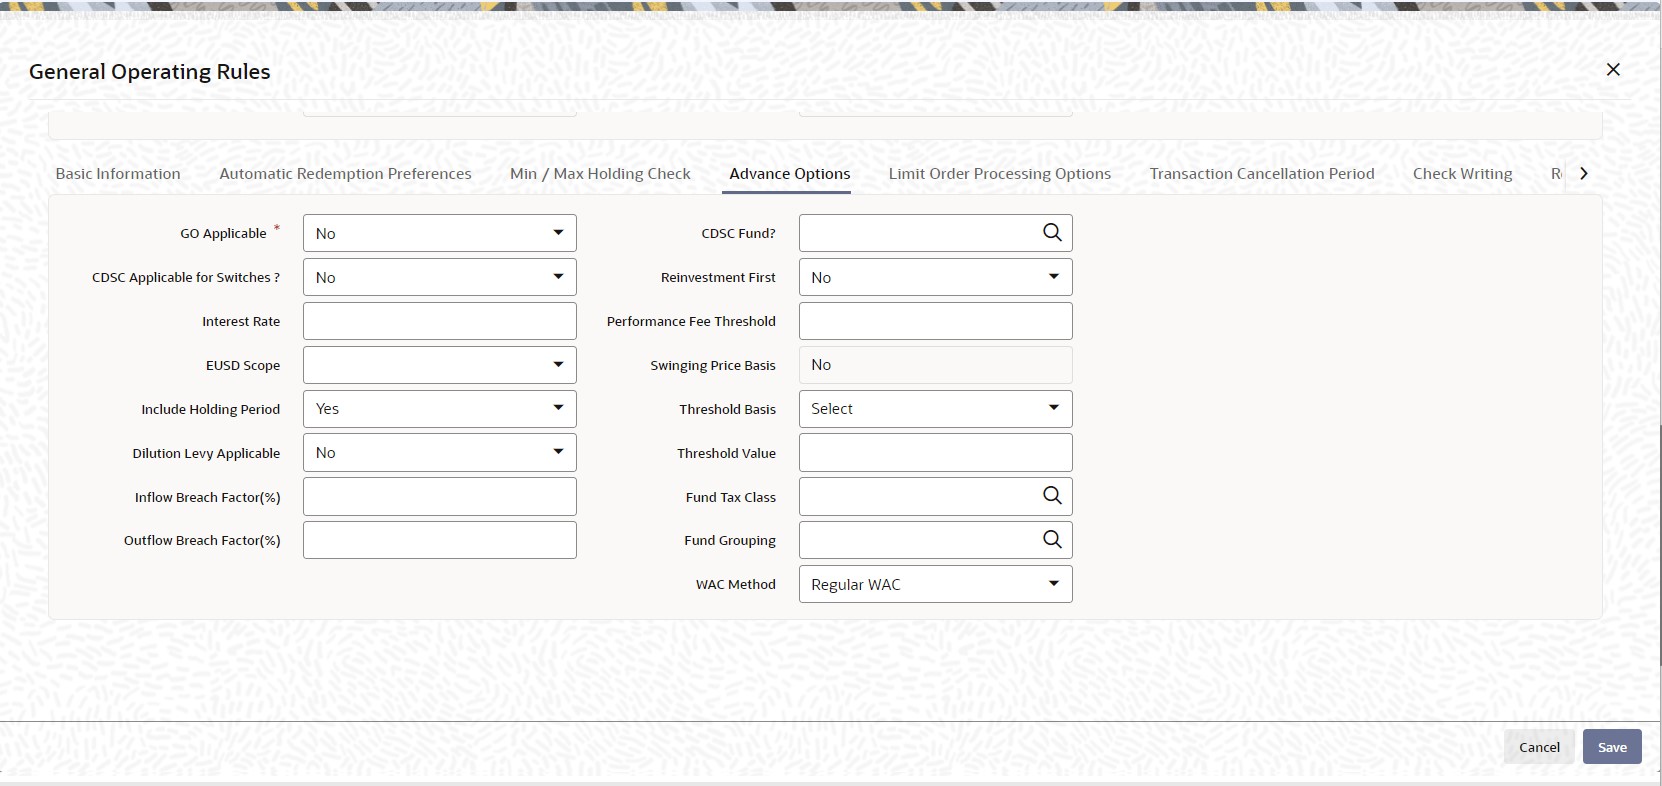Open the GO Applicable dropdown
This screenshot has height=786, width=1662.
(440, 233)
